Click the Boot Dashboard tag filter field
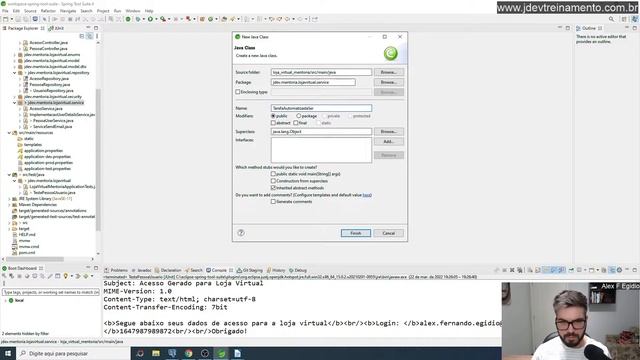 click(x=51, y=292)
